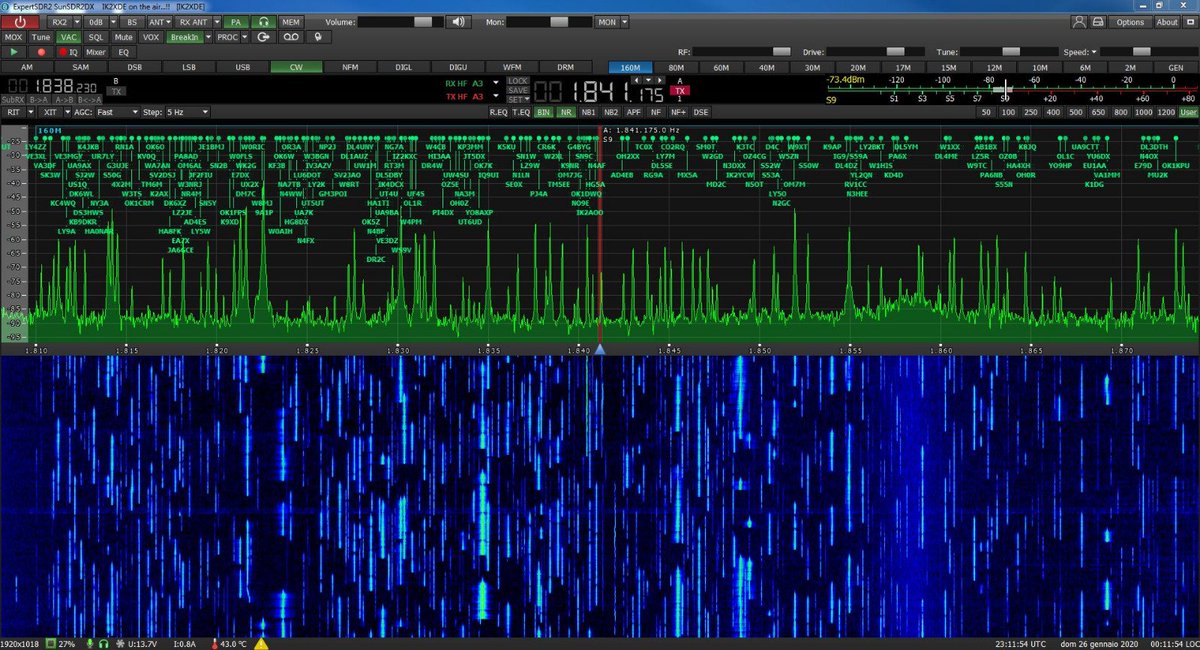Click the SubRX button
The height and width of the screenshot is (650, 1200).
13,100
